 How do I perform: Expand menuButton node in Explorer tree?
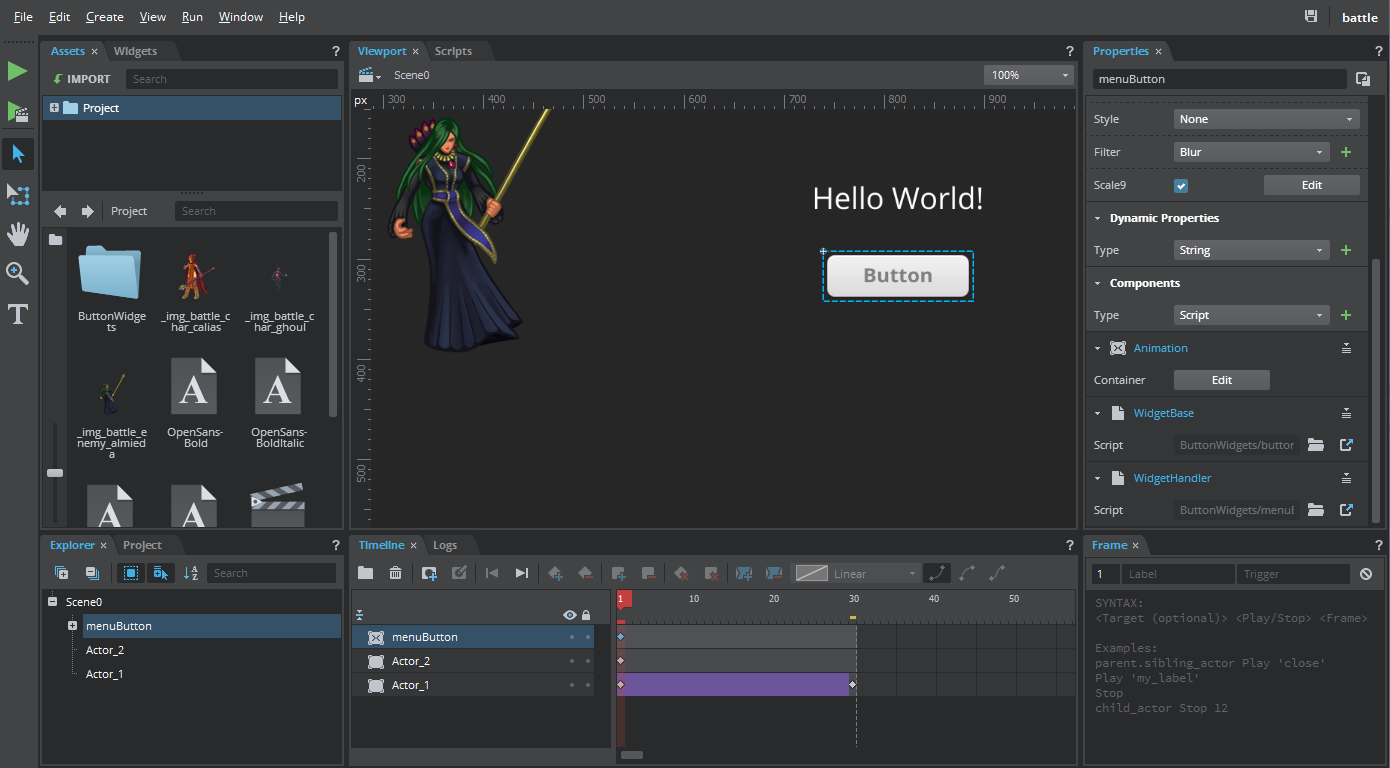(x=73, y=626)
